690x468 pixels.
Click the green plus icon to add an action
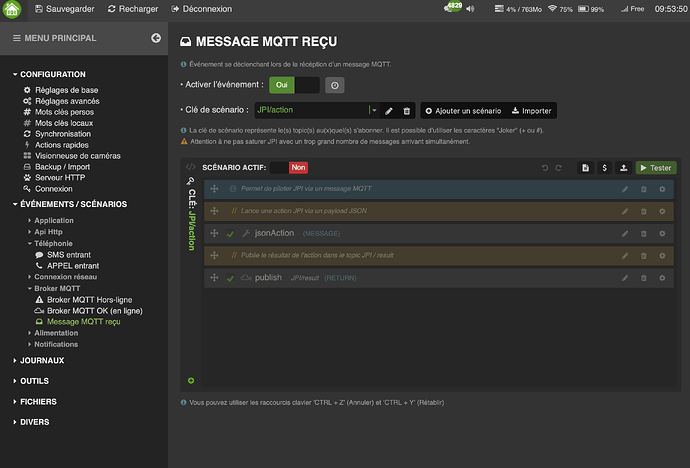[x=190, y=381]
